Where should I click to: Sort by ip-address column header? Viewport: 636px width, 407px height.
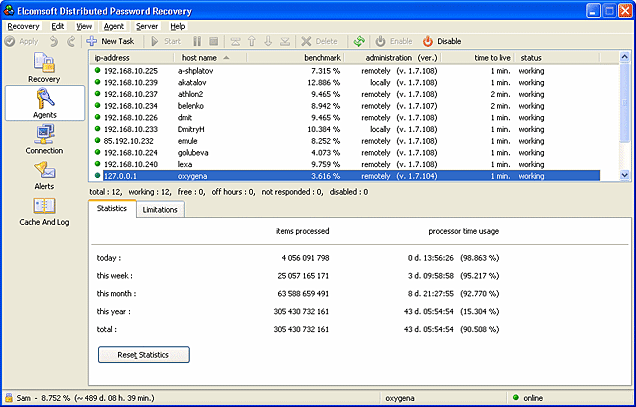click(131, 58)
